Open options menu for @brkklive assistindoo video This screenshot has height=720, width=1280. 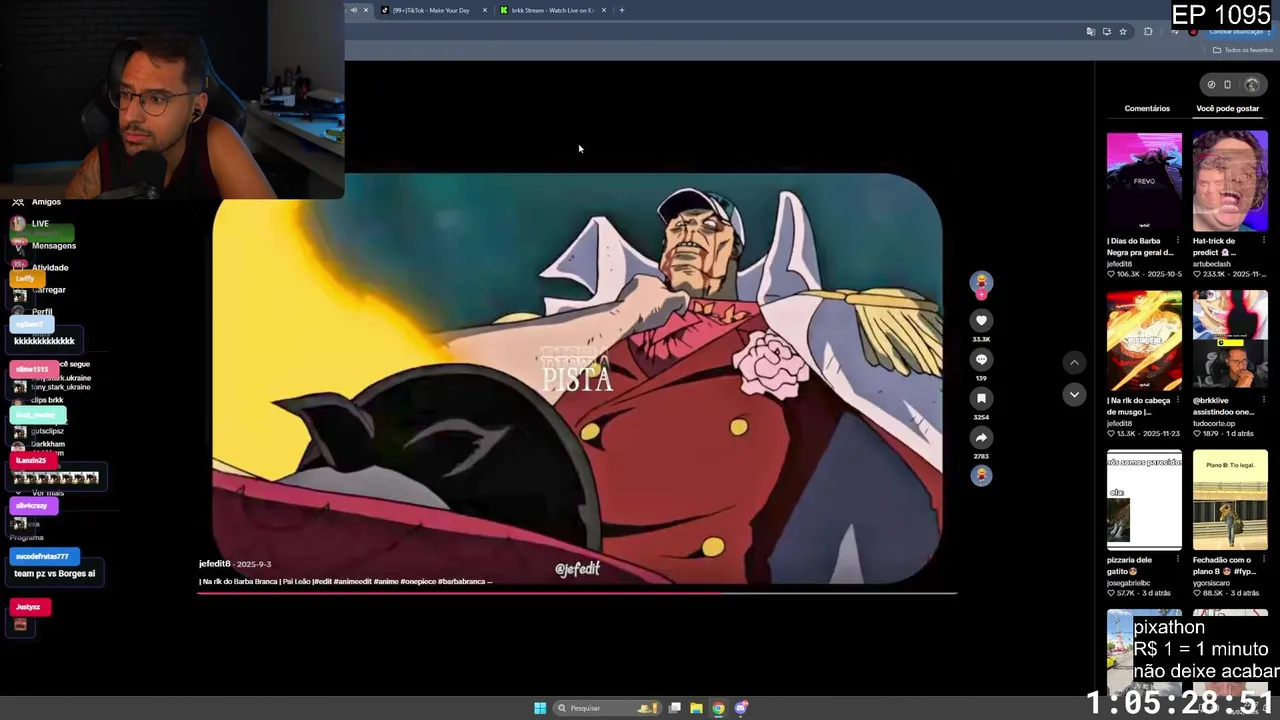coord(1264,400)
